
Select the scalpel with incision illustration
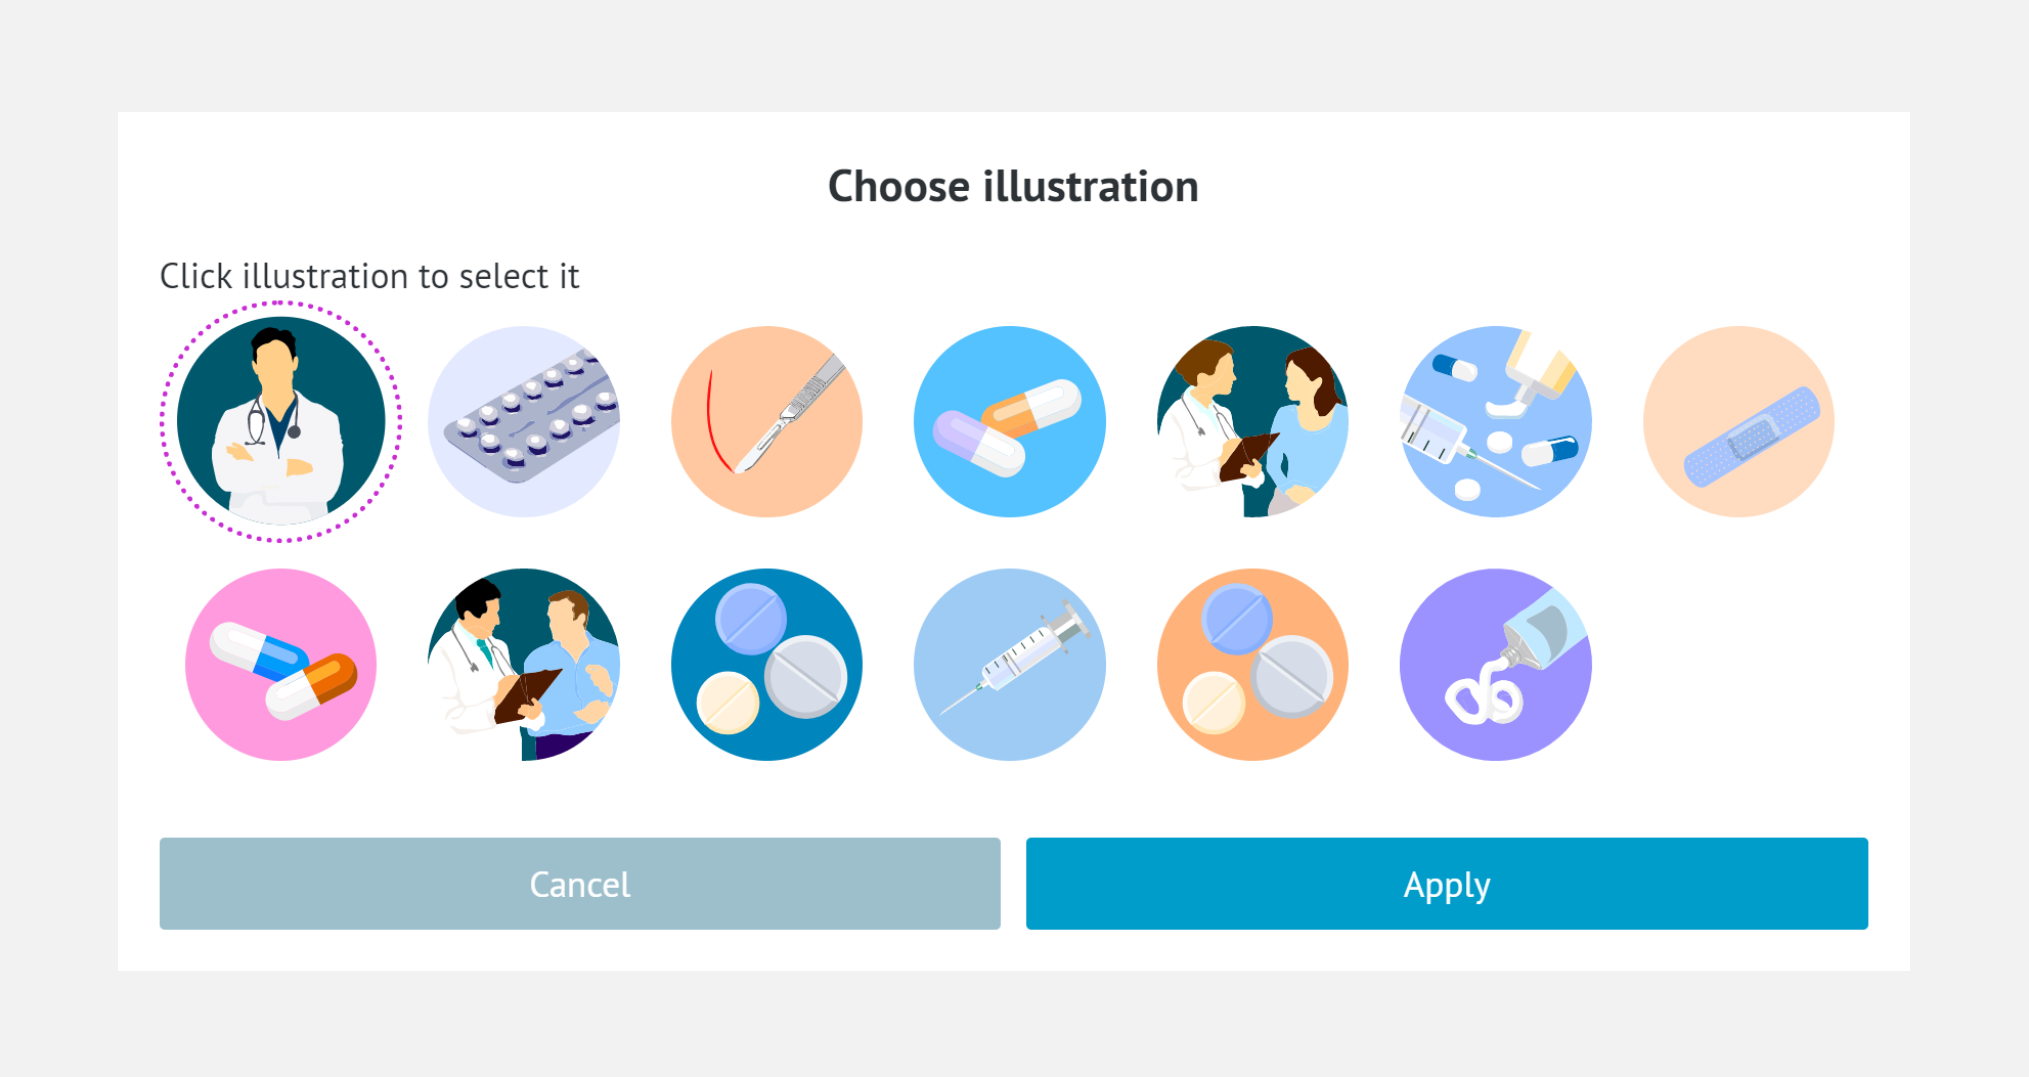(766, 421)
